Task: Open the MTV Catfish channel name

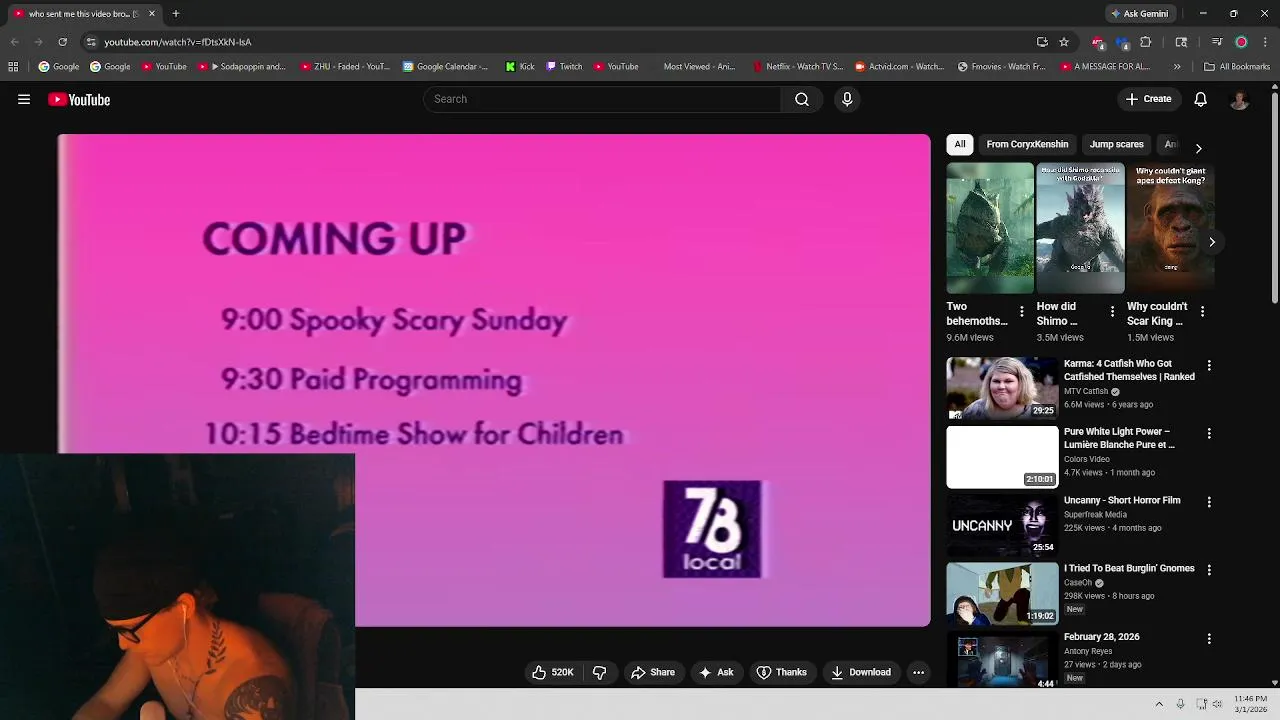Action: pos(1086,391)
